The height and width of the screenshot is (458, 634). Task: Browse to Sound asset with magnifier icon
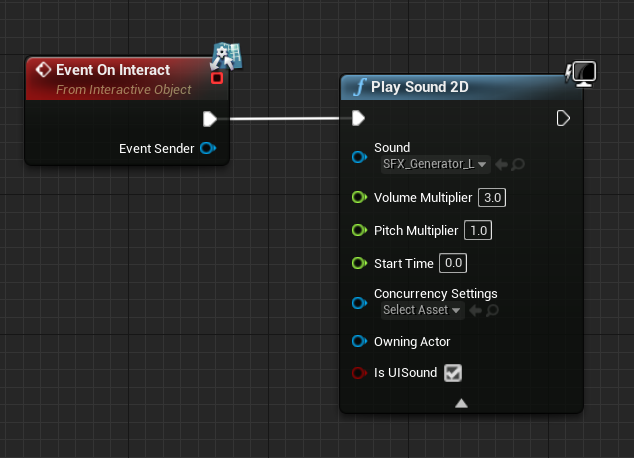[518, 165]
